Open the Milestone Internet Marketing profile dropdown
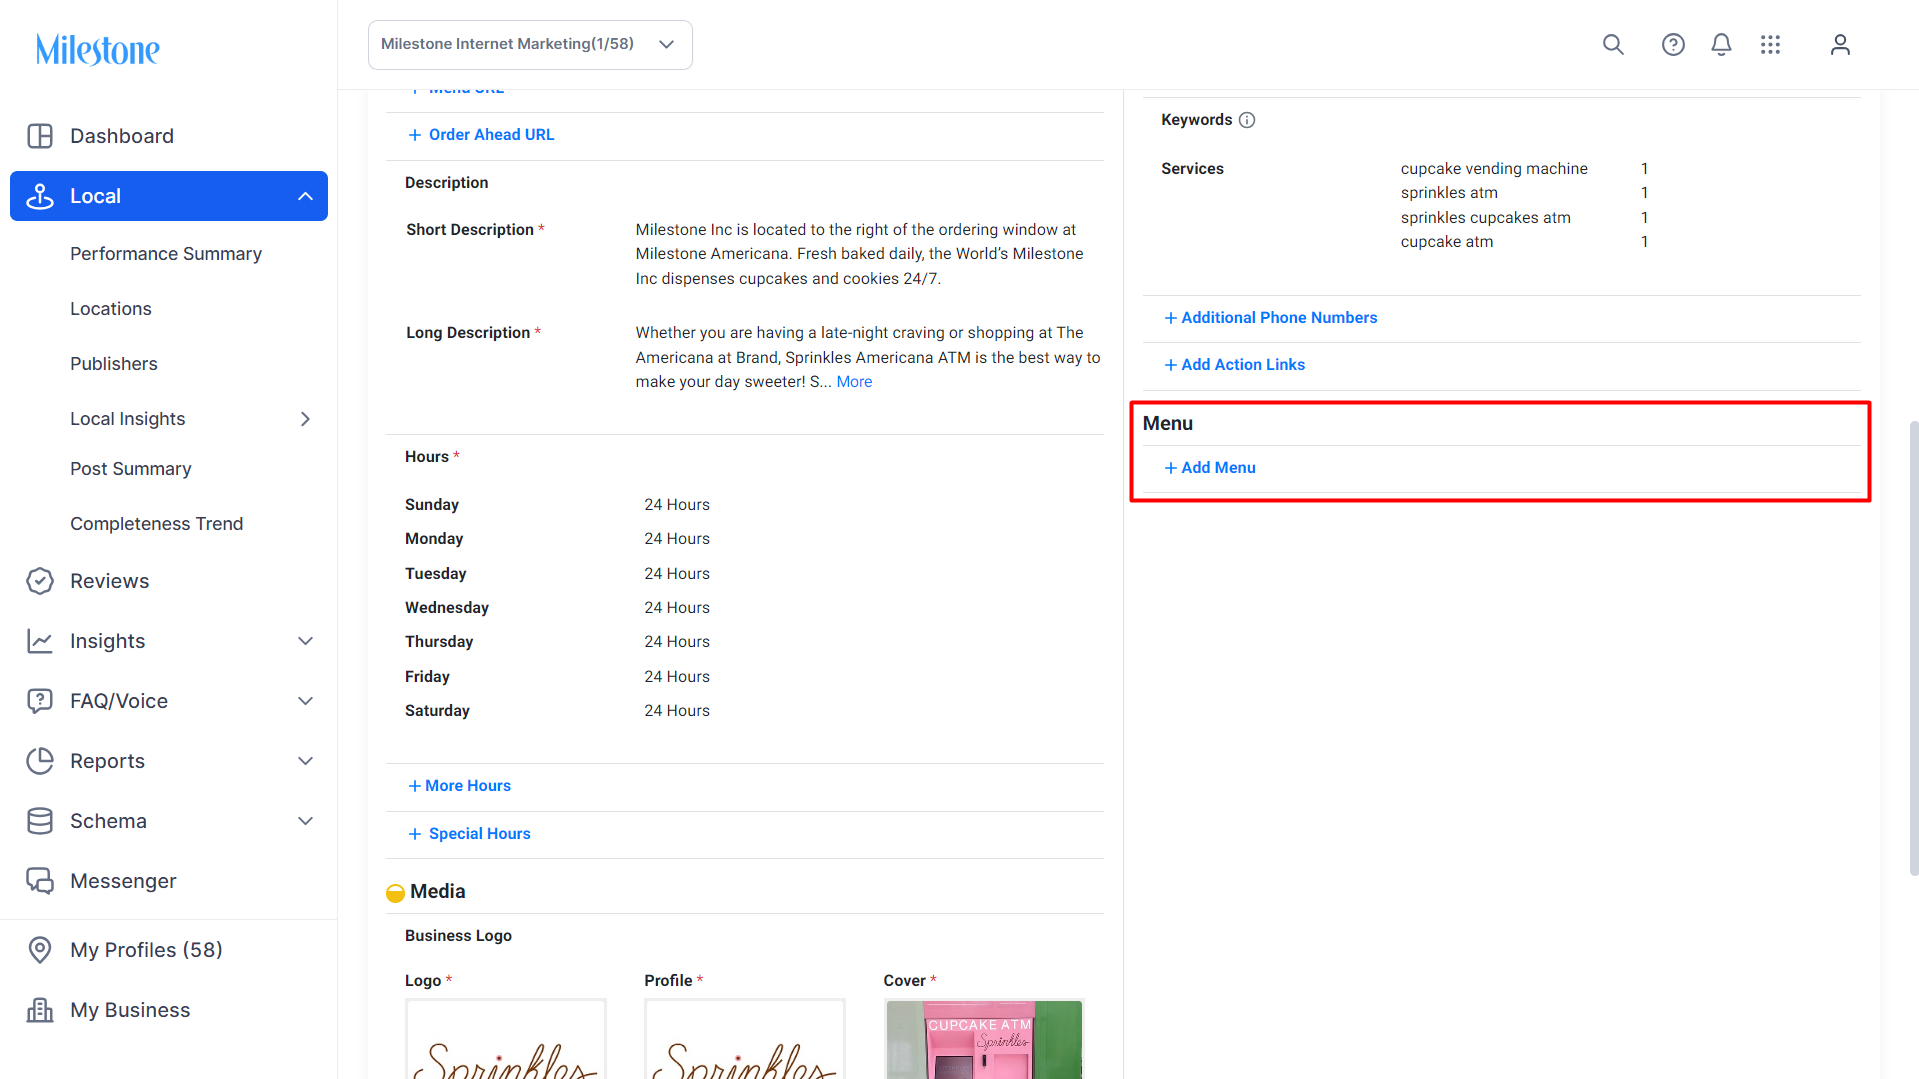1919x1079 pixels. pos(530,45)
